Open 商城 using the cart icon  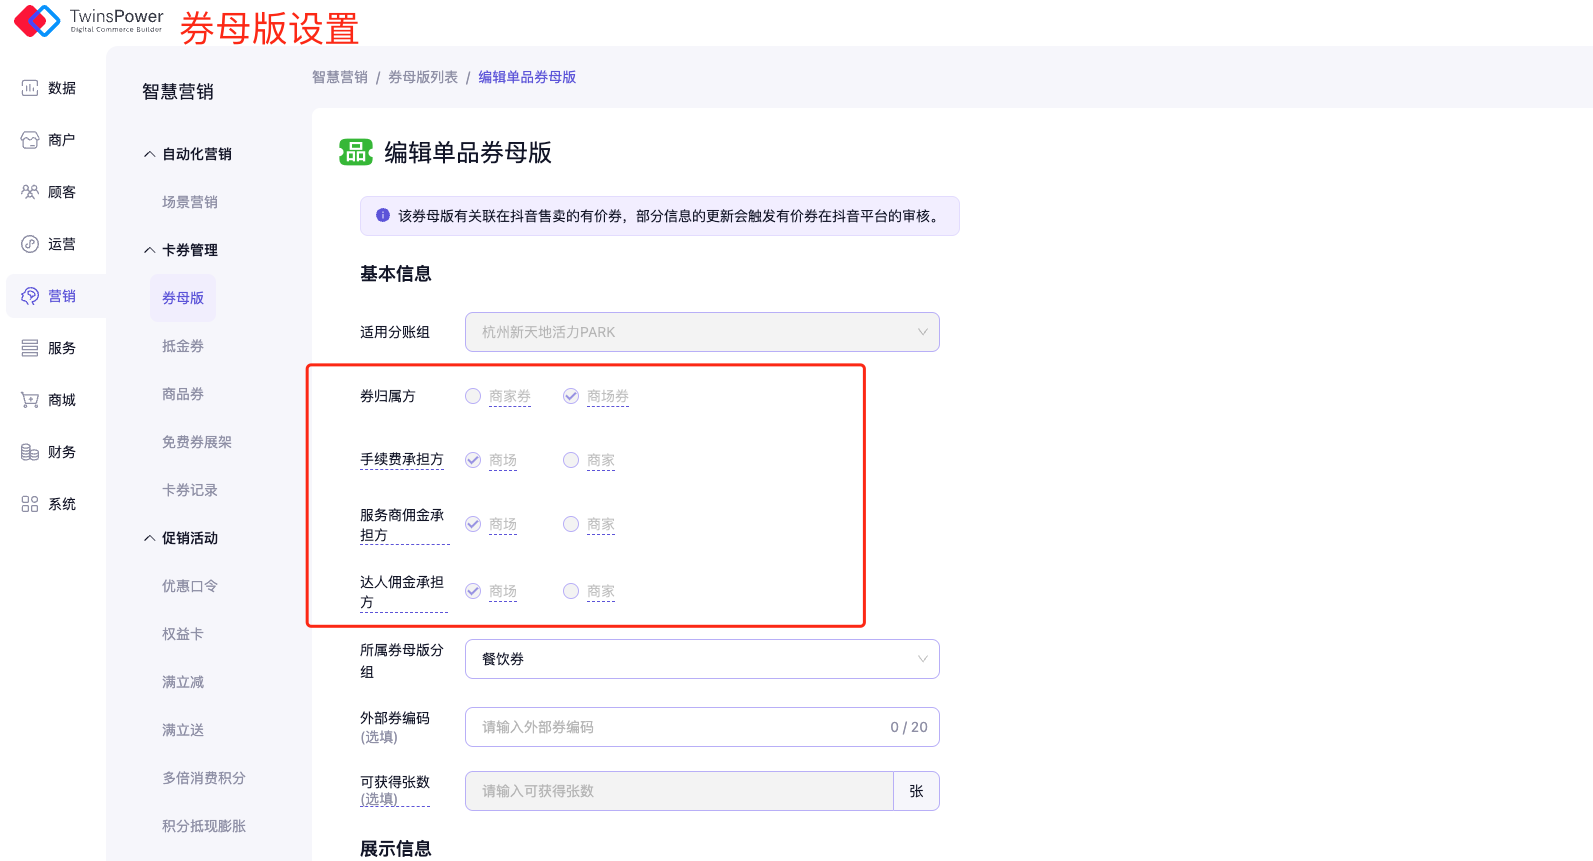tap(30, 400)
